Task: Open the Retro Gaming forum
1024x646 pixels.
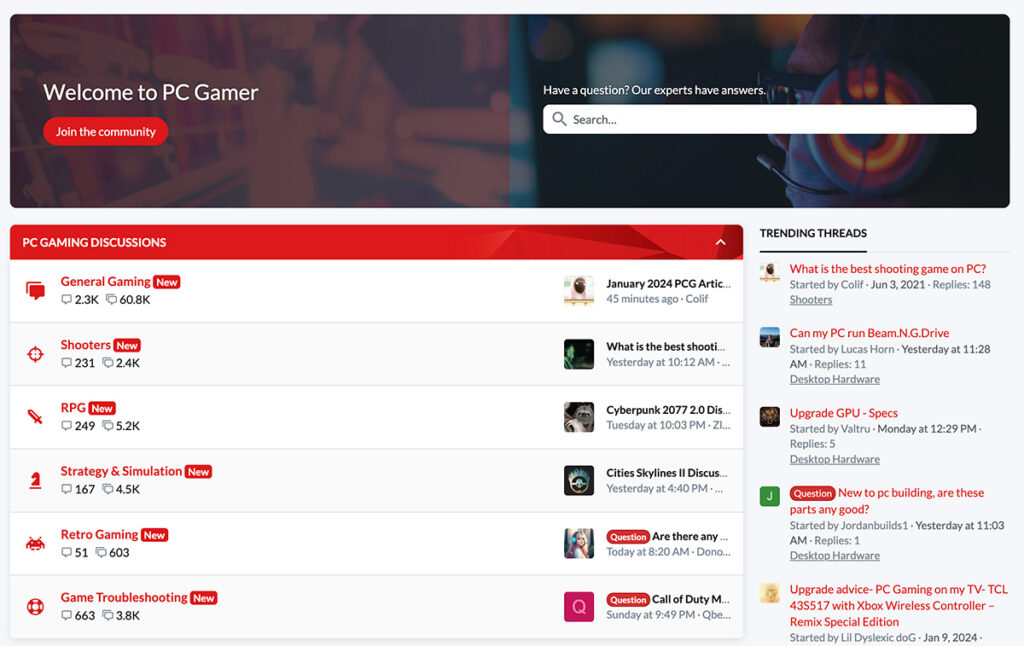Action: point(99,534)
